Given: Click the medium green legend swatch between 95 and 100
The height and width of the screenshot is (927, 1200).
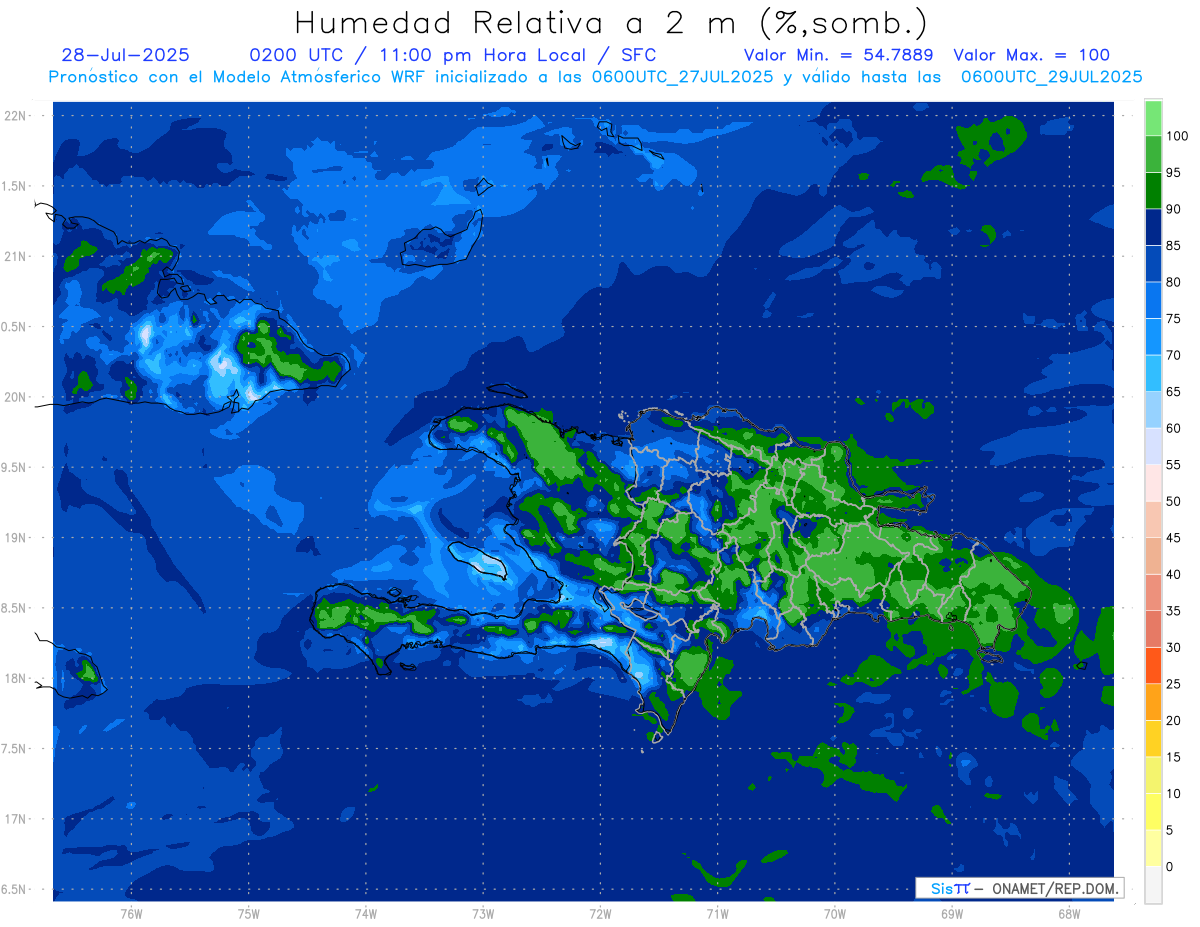Looking at the screenshot, I should (x=1153, y=154).
